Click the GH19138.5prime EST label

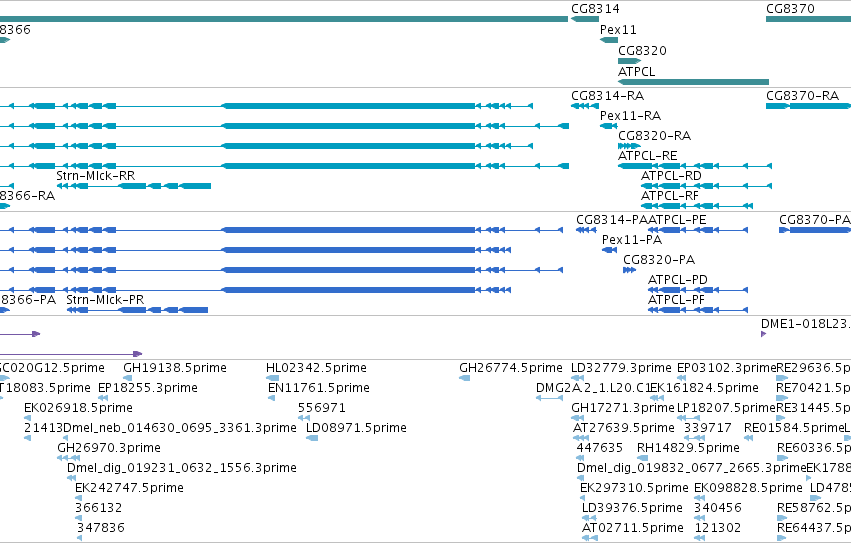(x=175, y=368)
